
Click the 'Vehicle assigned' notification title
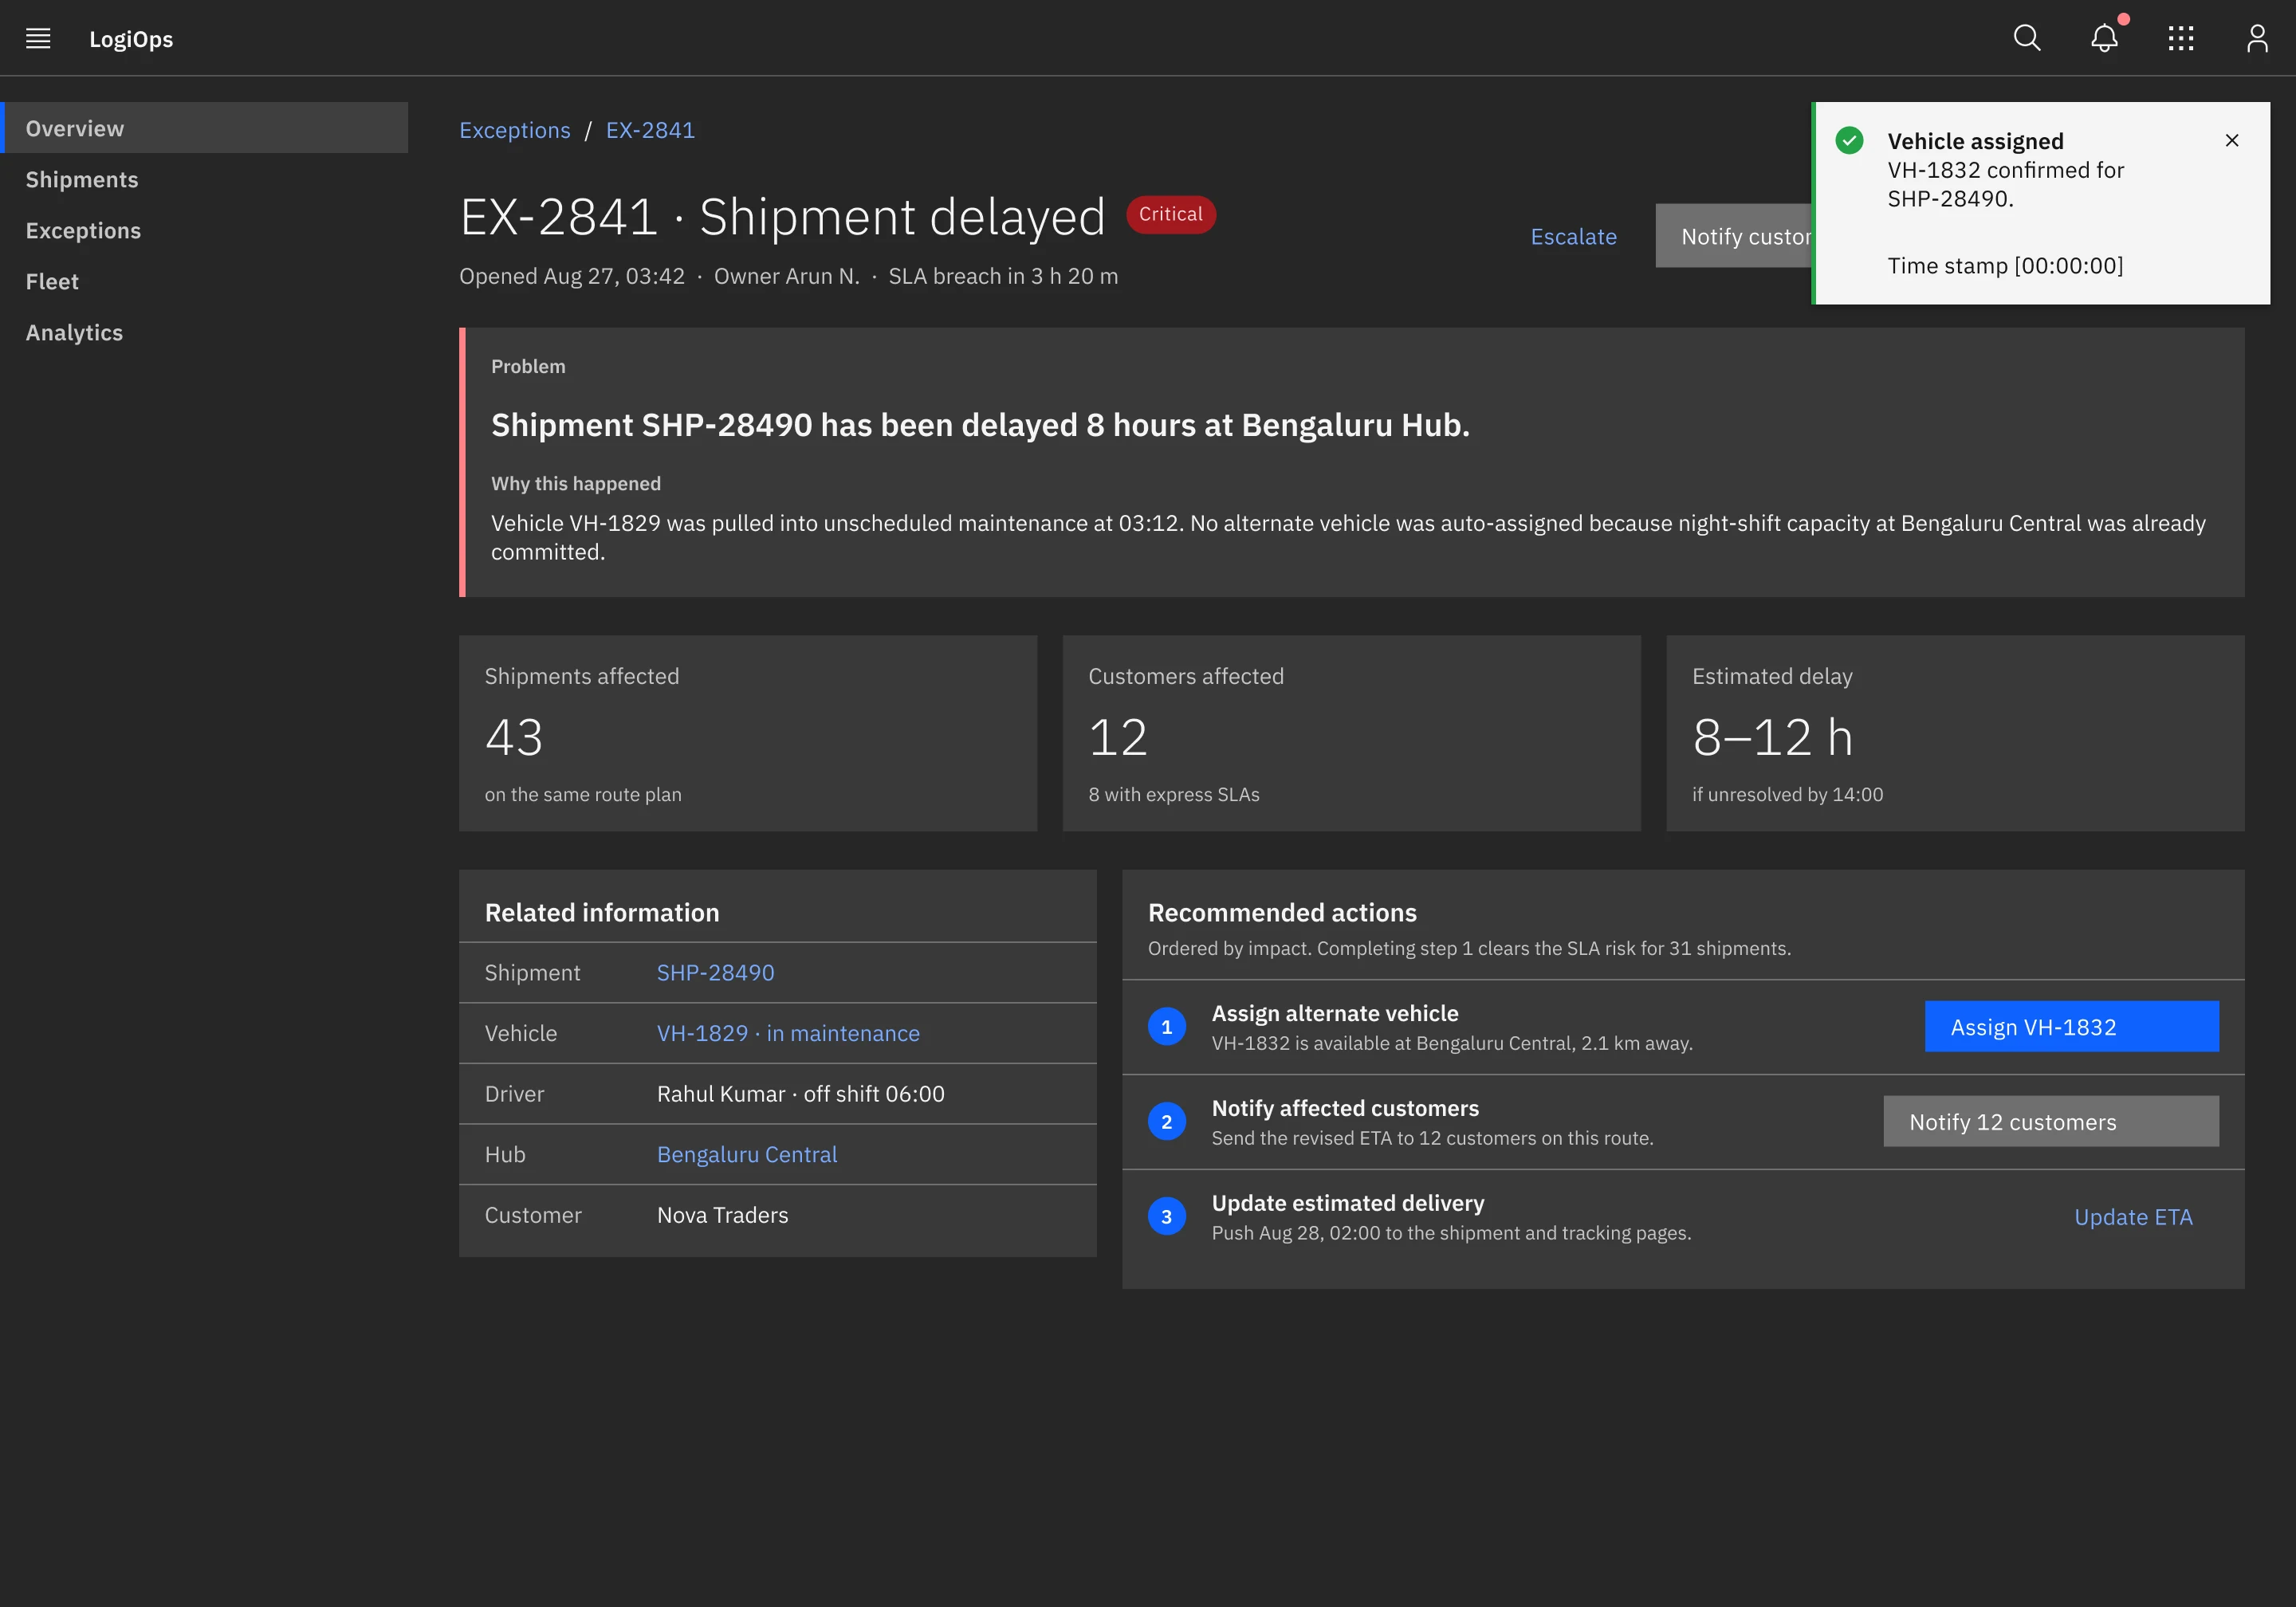click(x=1976, y=141)
